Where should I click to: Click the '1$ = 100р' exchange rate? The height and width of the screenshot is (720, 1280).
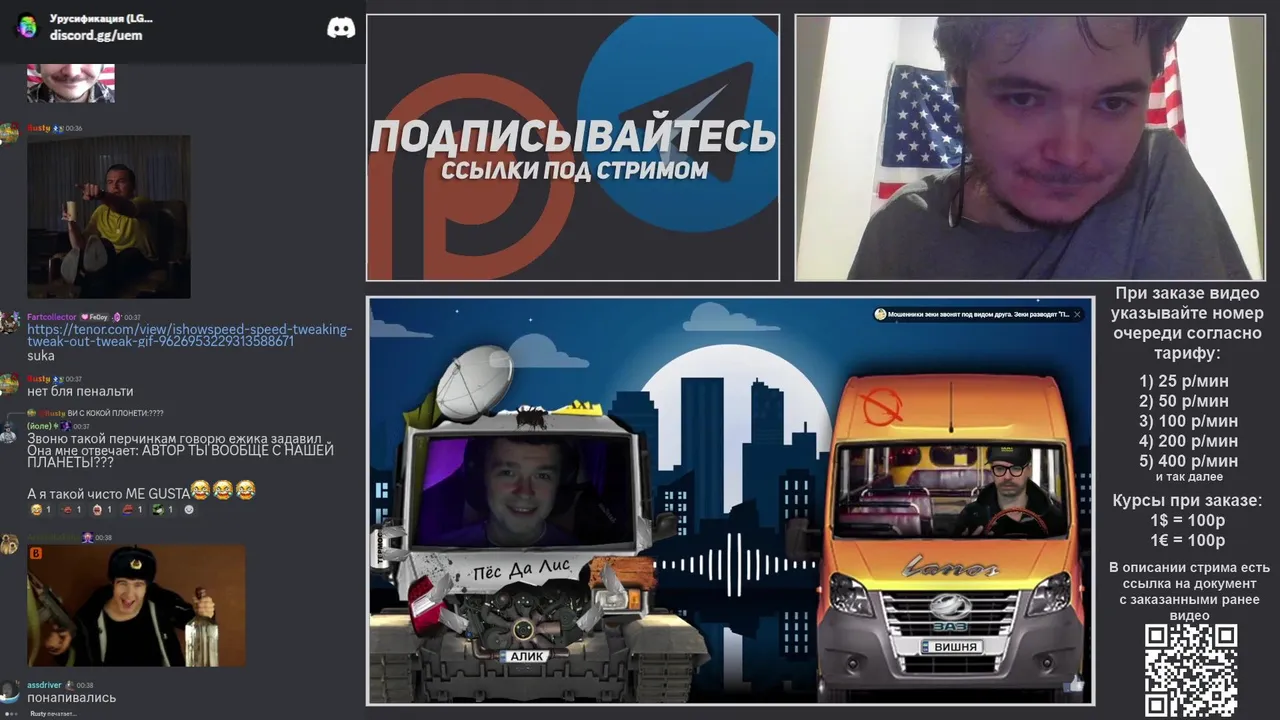click(1188, 521)
